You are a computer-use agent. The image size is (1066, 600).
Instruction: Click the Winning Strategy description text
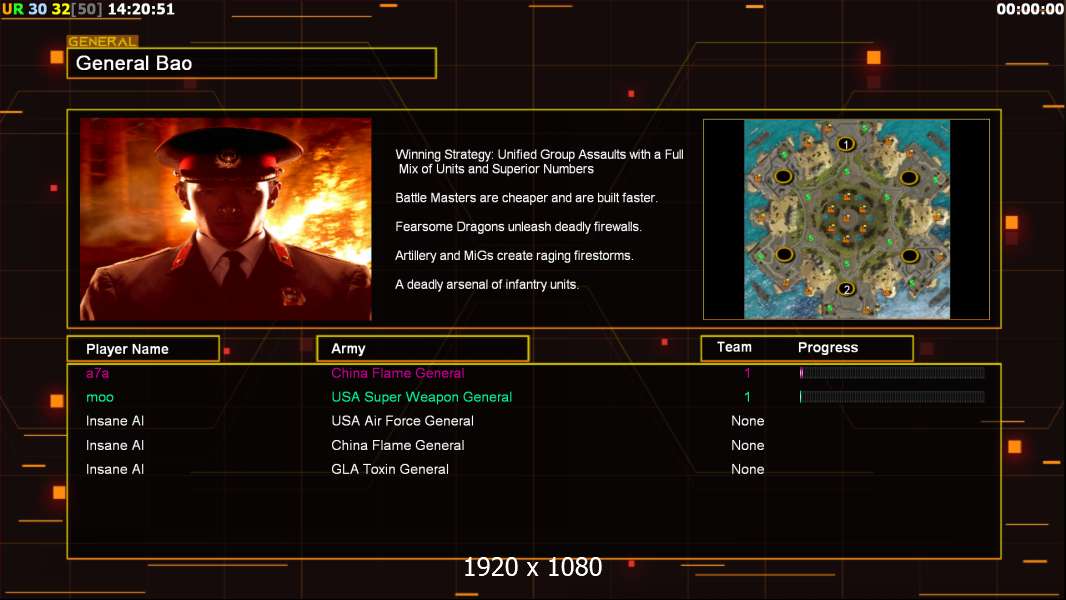click(x=539, y=162)
